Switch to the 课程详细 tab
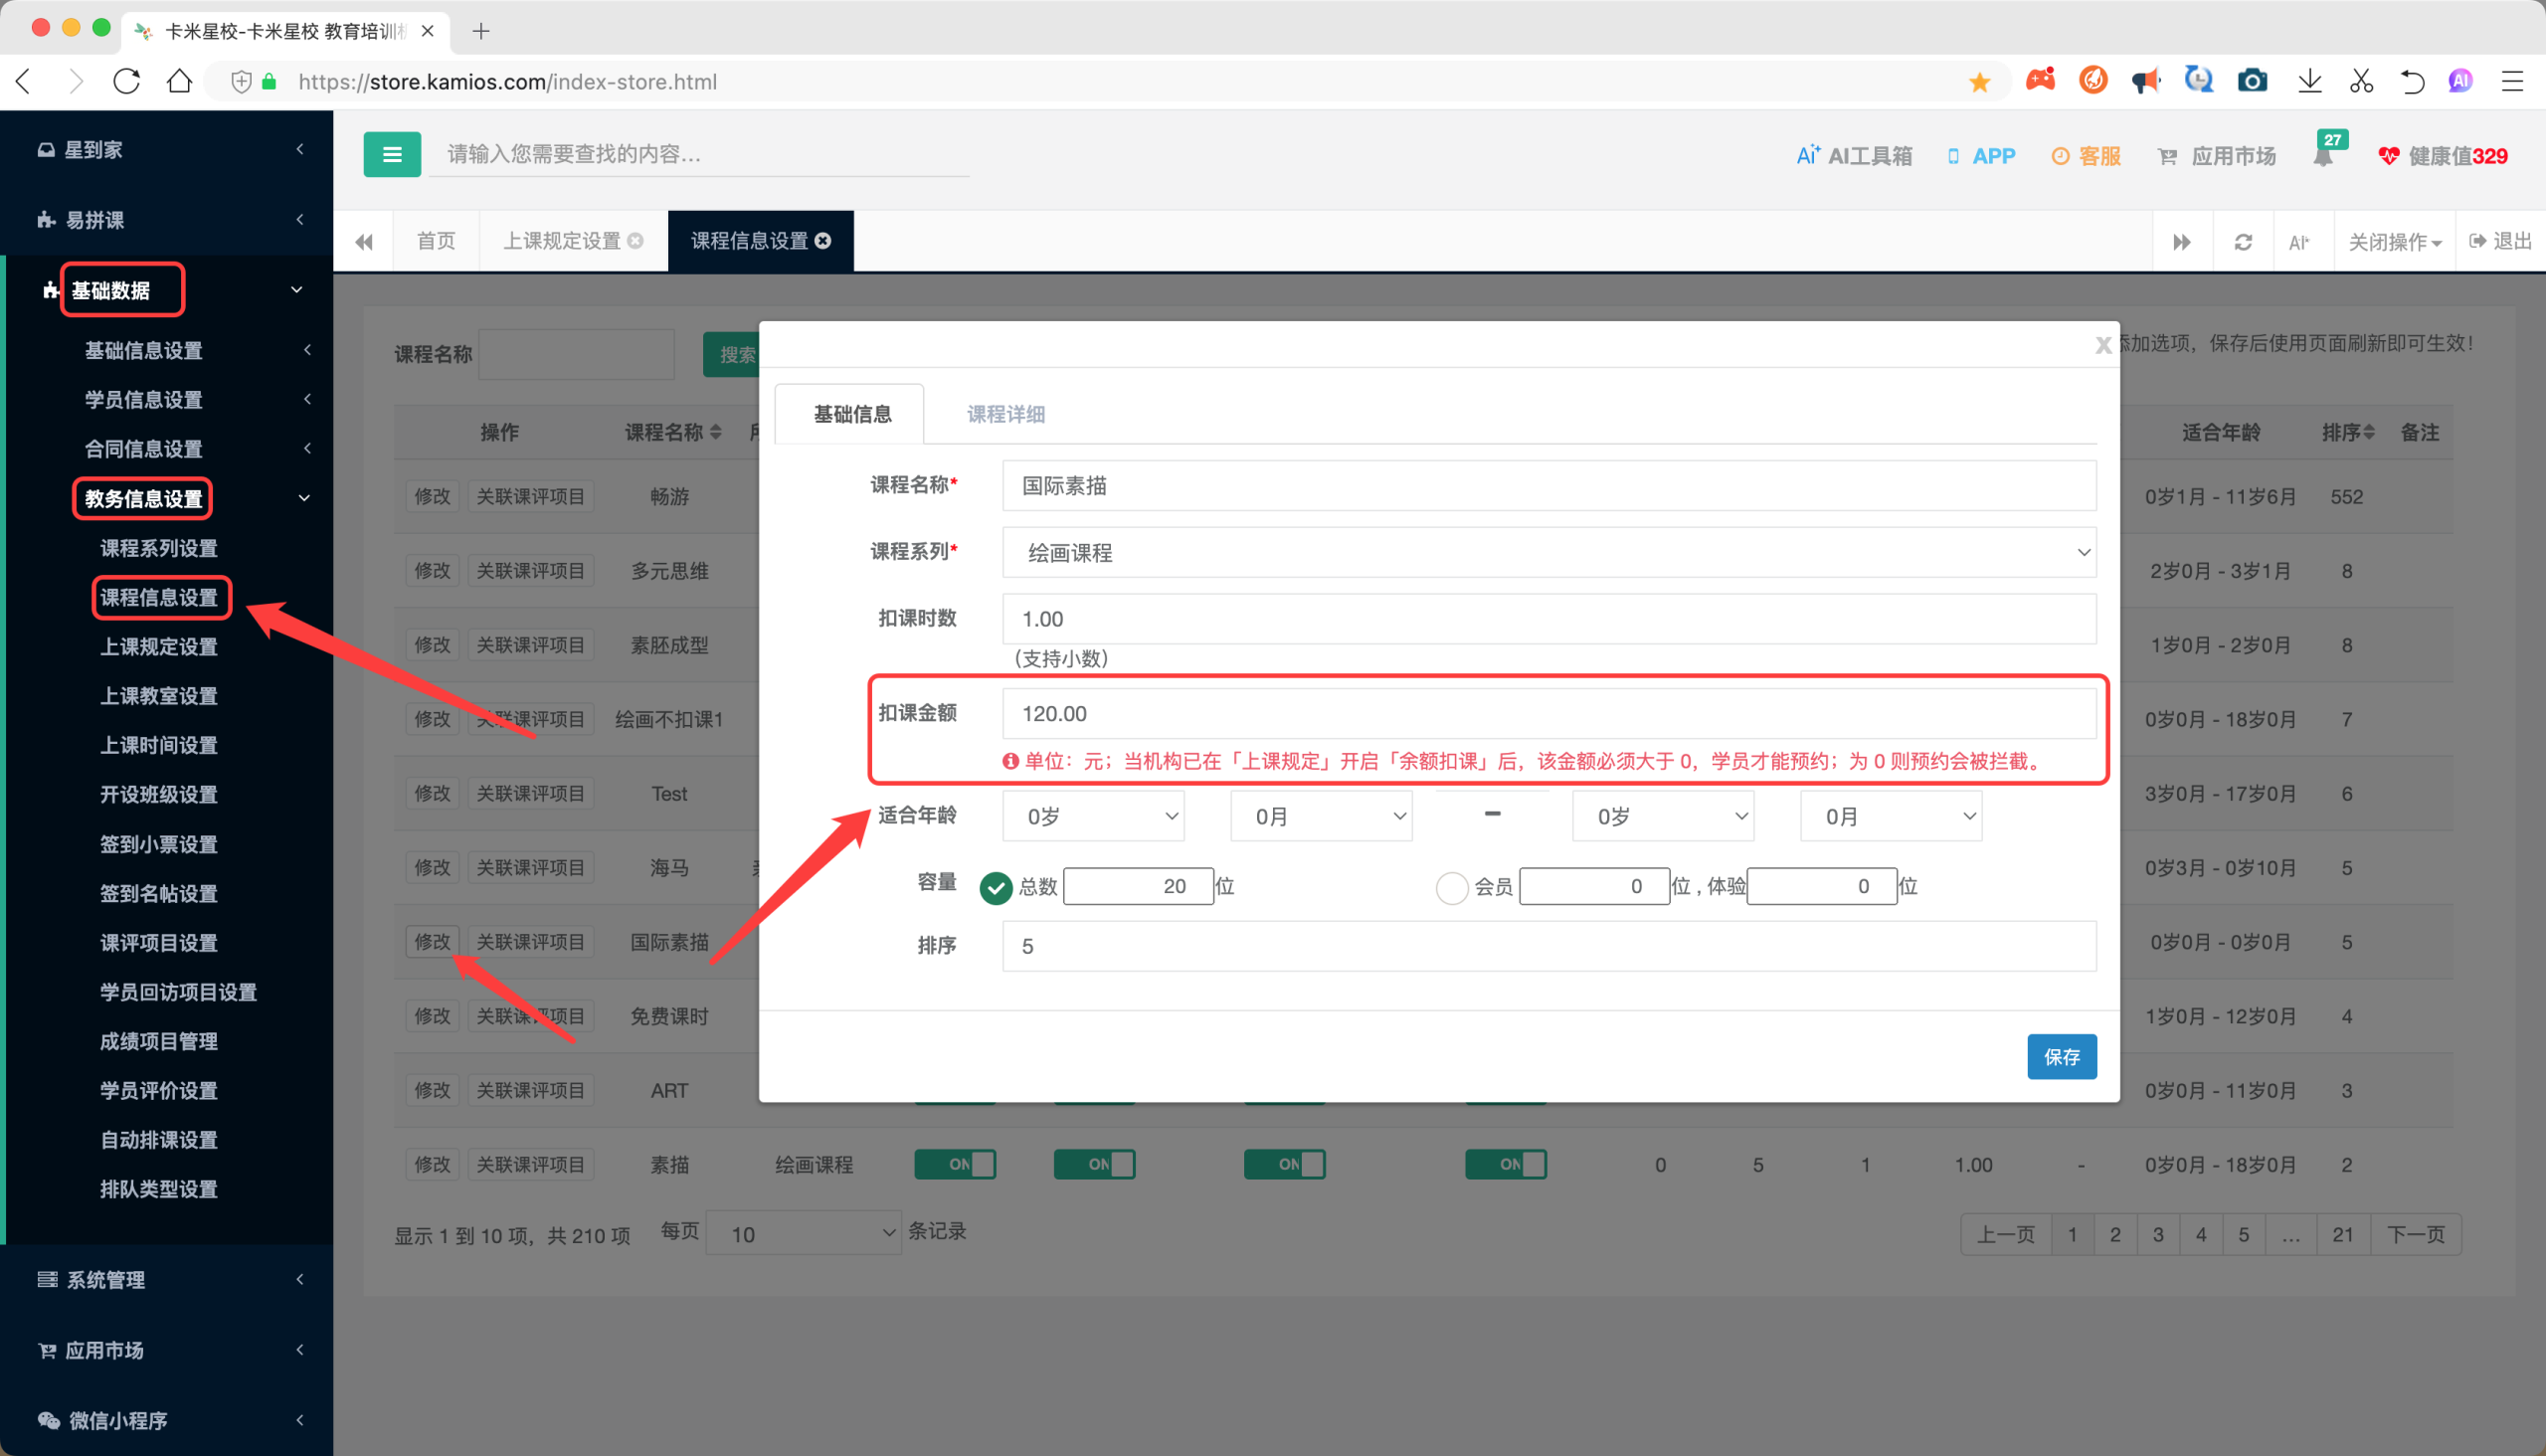 coord(1005,414)
